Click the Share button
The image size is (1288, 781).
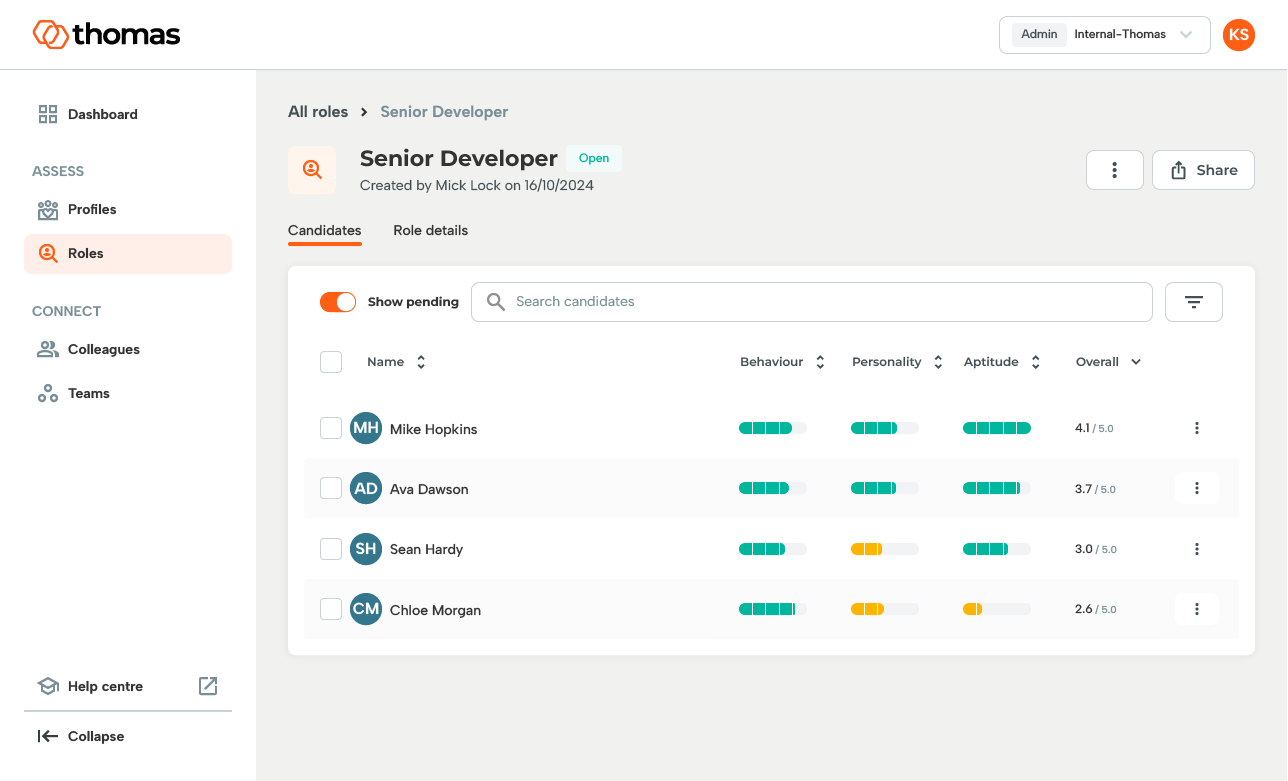(x=1203, y=169)
